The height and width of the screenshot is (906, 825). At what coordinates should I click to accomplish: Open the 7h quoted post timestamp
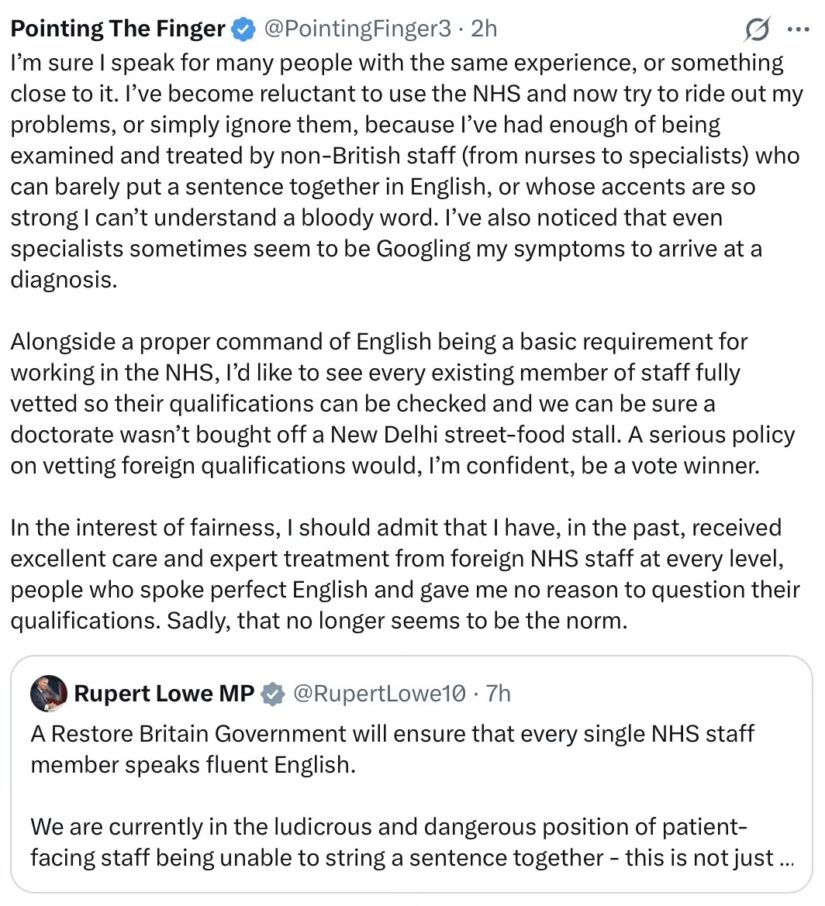click(498, 693)
